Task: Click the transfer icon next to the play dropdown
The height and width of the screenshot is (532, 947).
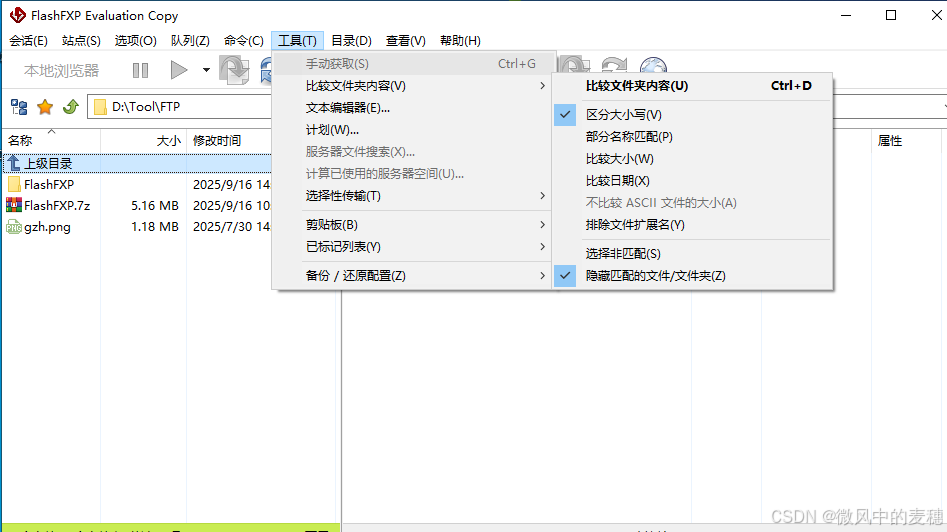Action: coord(234,69)
